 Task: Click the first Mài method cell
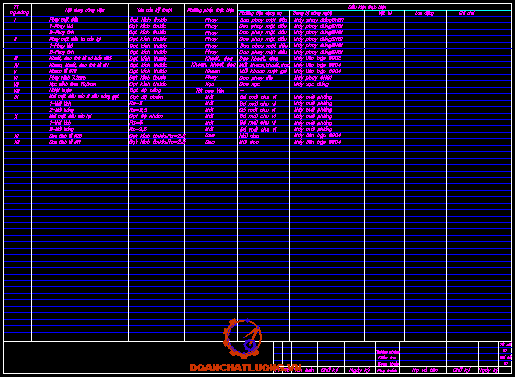tap(209, 97)
